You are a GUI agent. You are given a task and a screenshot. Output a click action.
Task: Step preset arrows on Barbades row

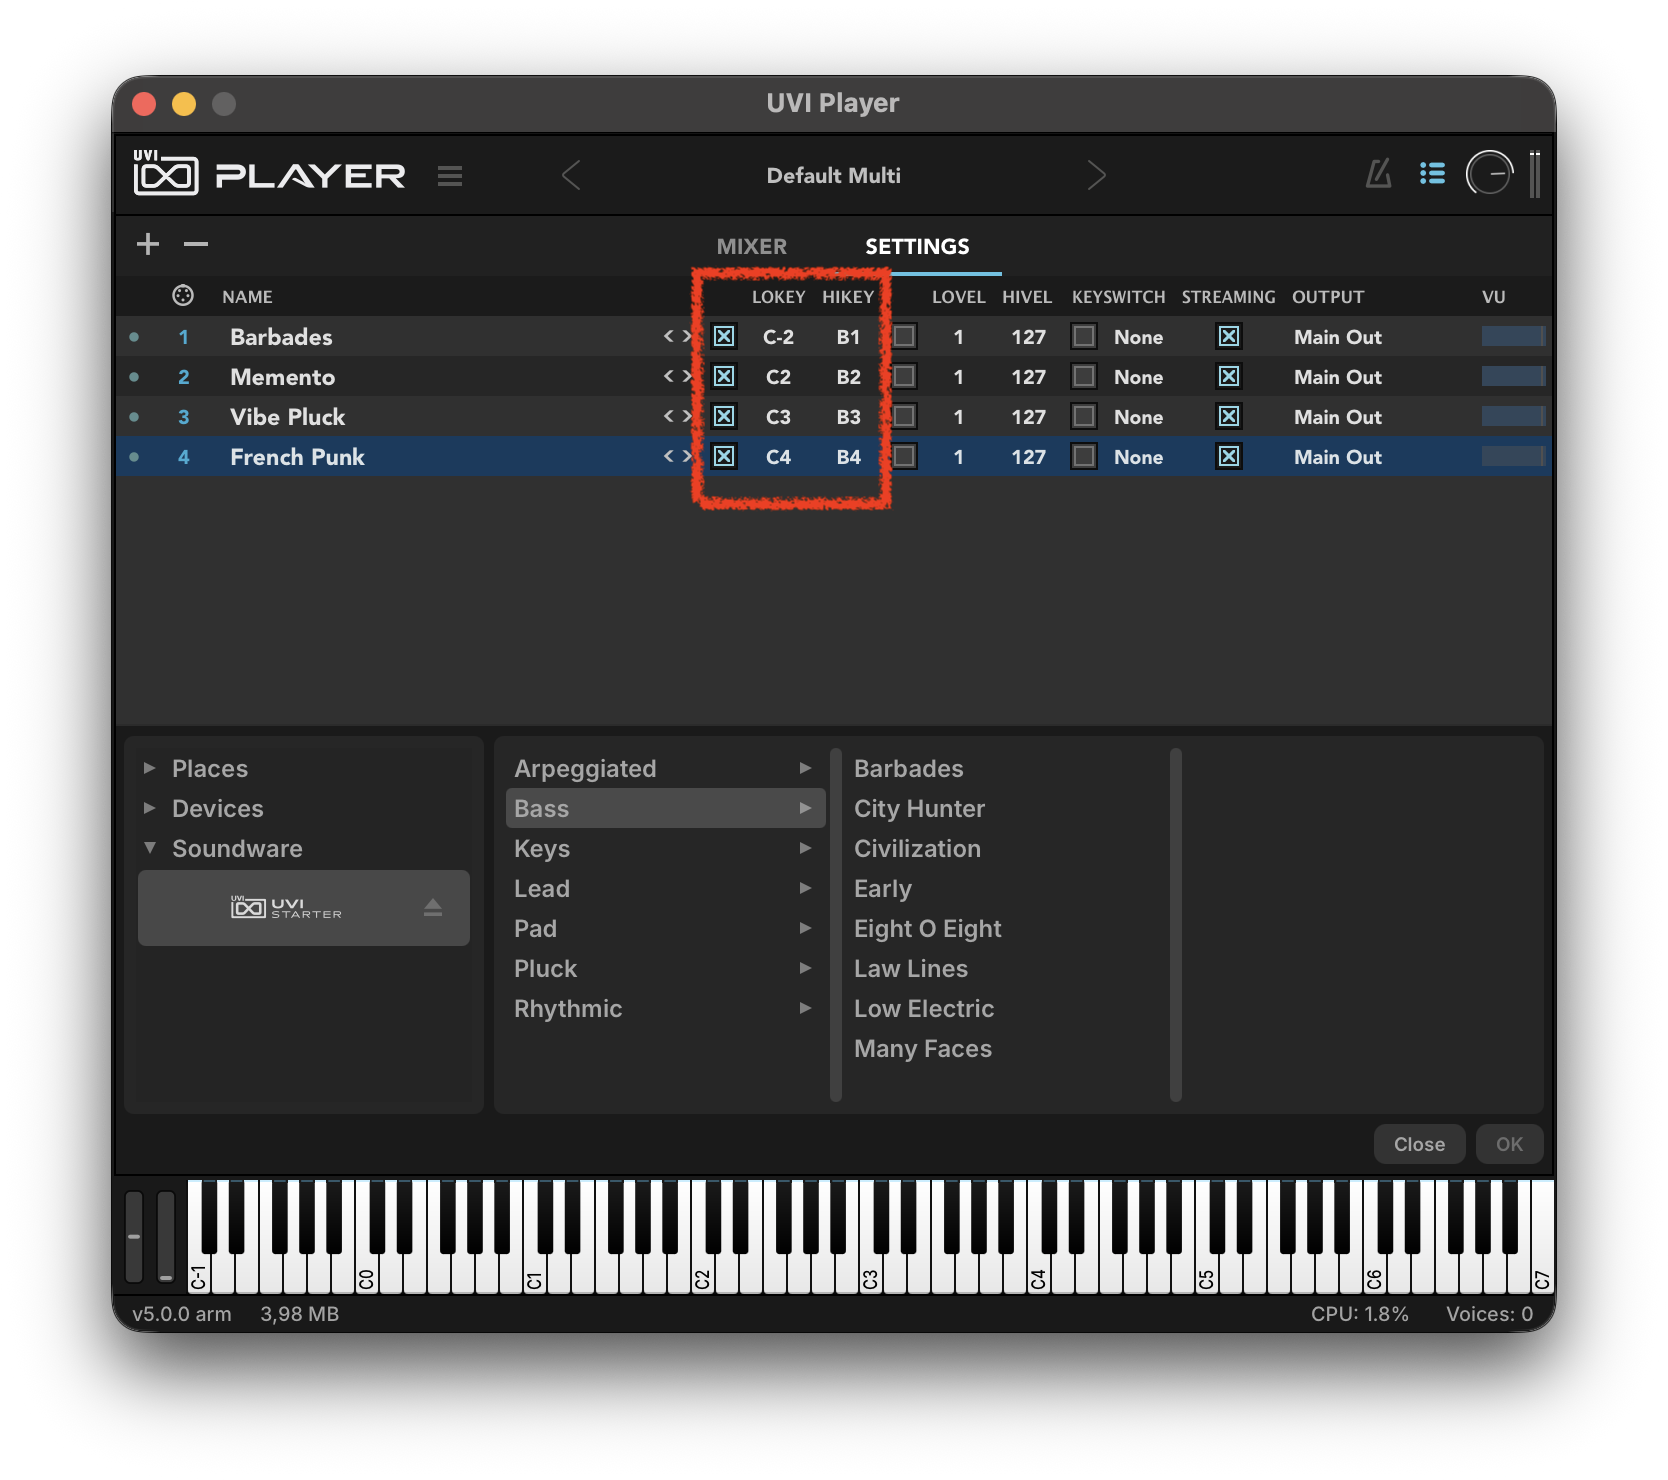click(x=677, y=337)
